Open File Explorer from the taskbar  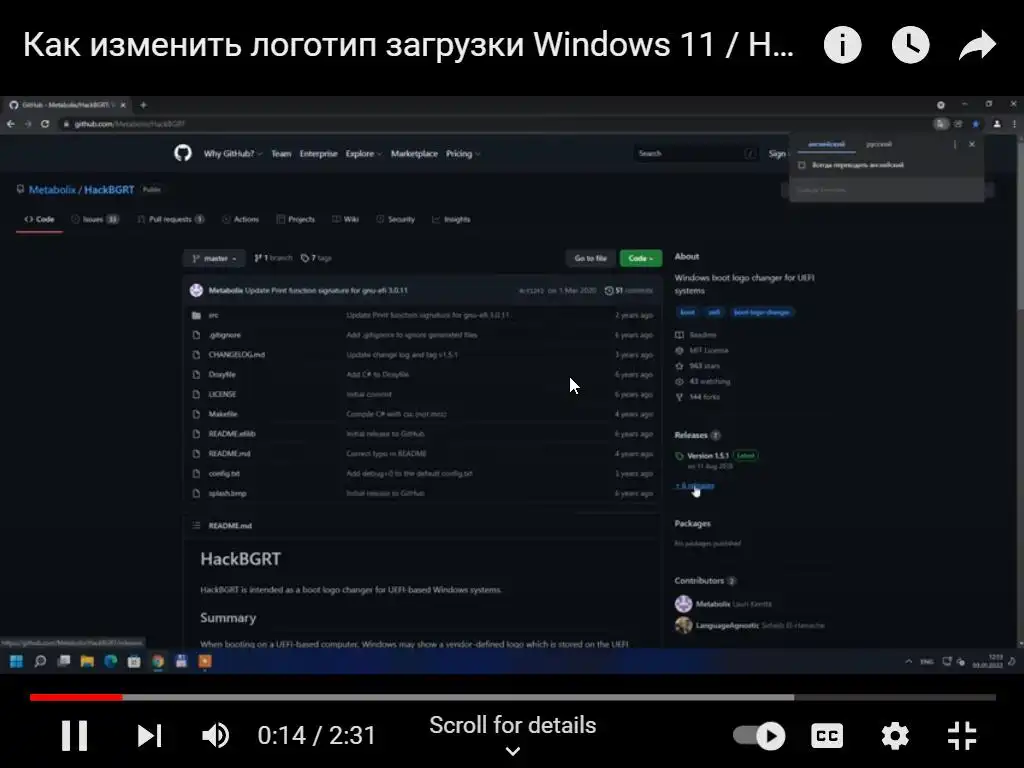87,662
